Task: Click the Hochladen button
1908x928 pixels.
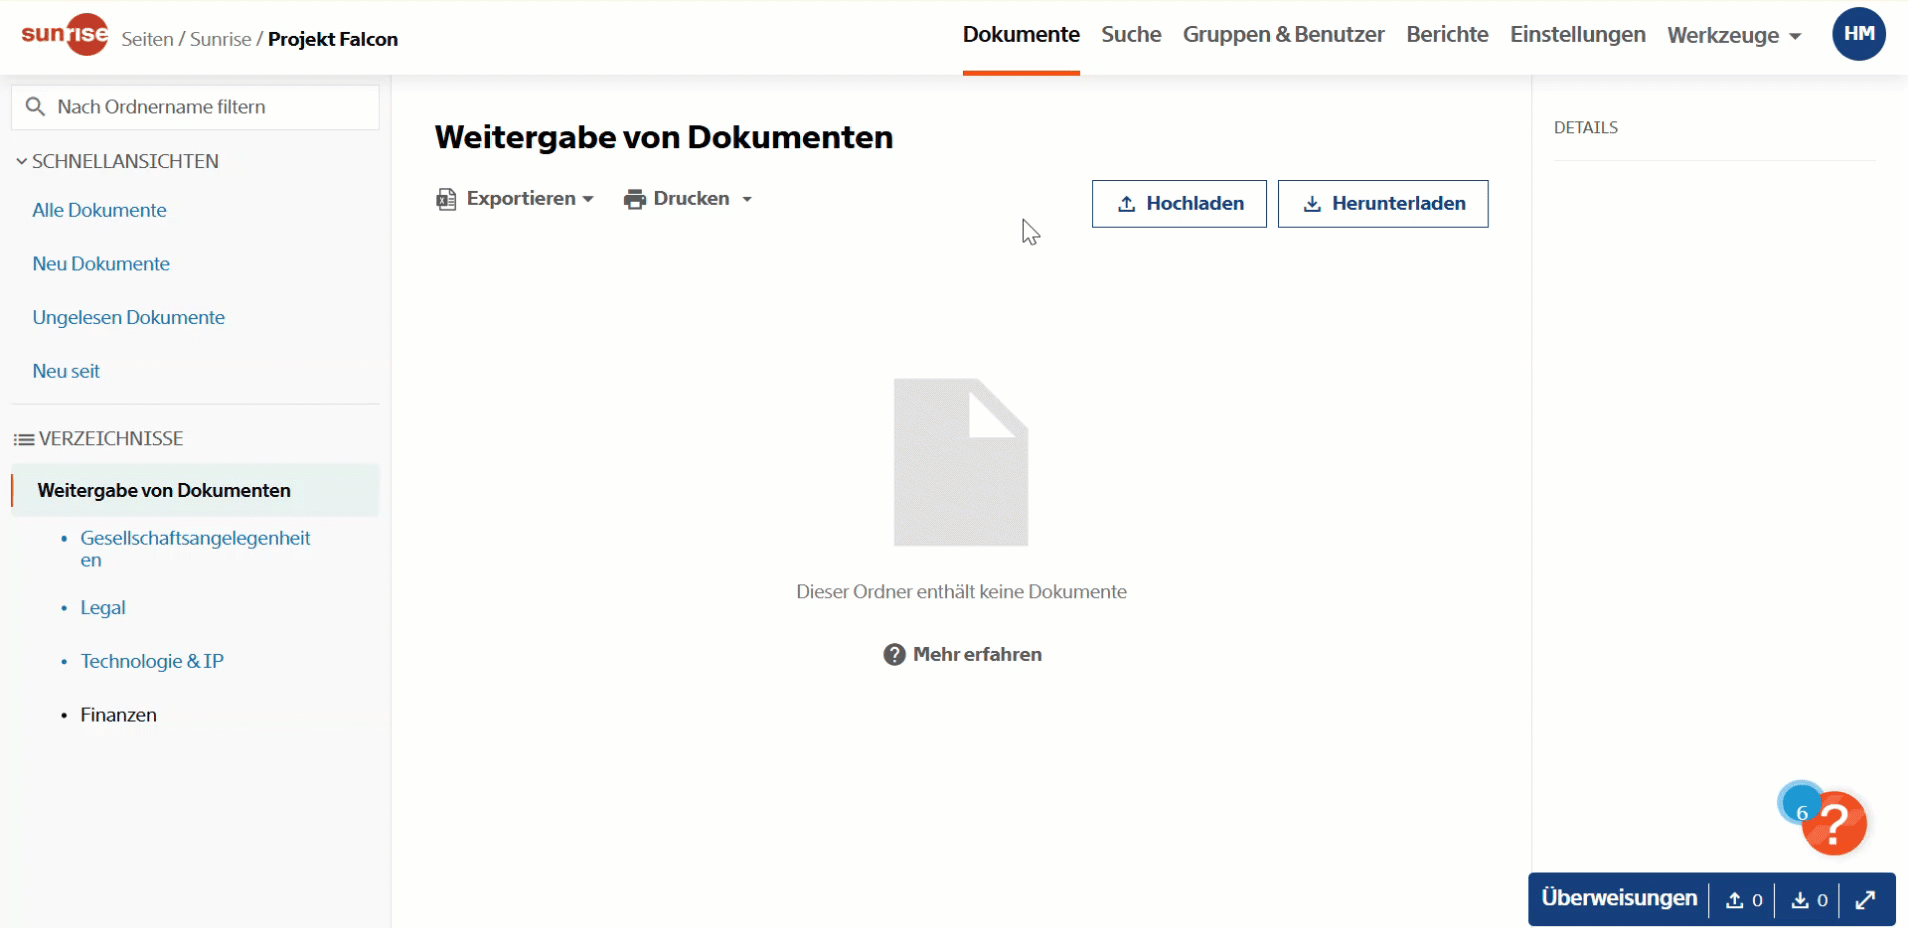Action: pos(1179,204)
